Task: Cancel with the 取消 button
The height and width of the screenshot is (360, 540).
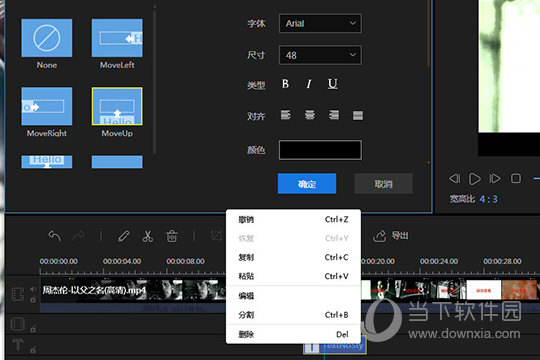Action: click(383, 184)
